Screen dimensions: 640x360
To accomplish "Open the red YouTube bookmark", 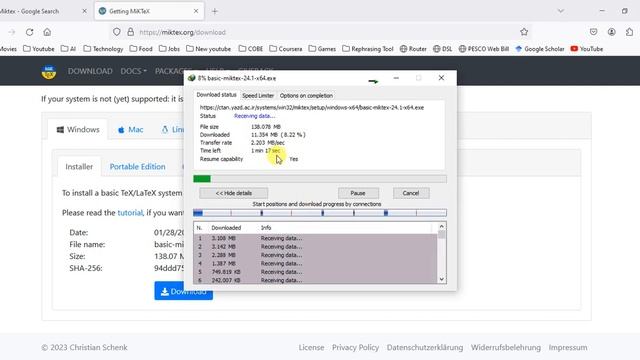I will pos(587,49).
